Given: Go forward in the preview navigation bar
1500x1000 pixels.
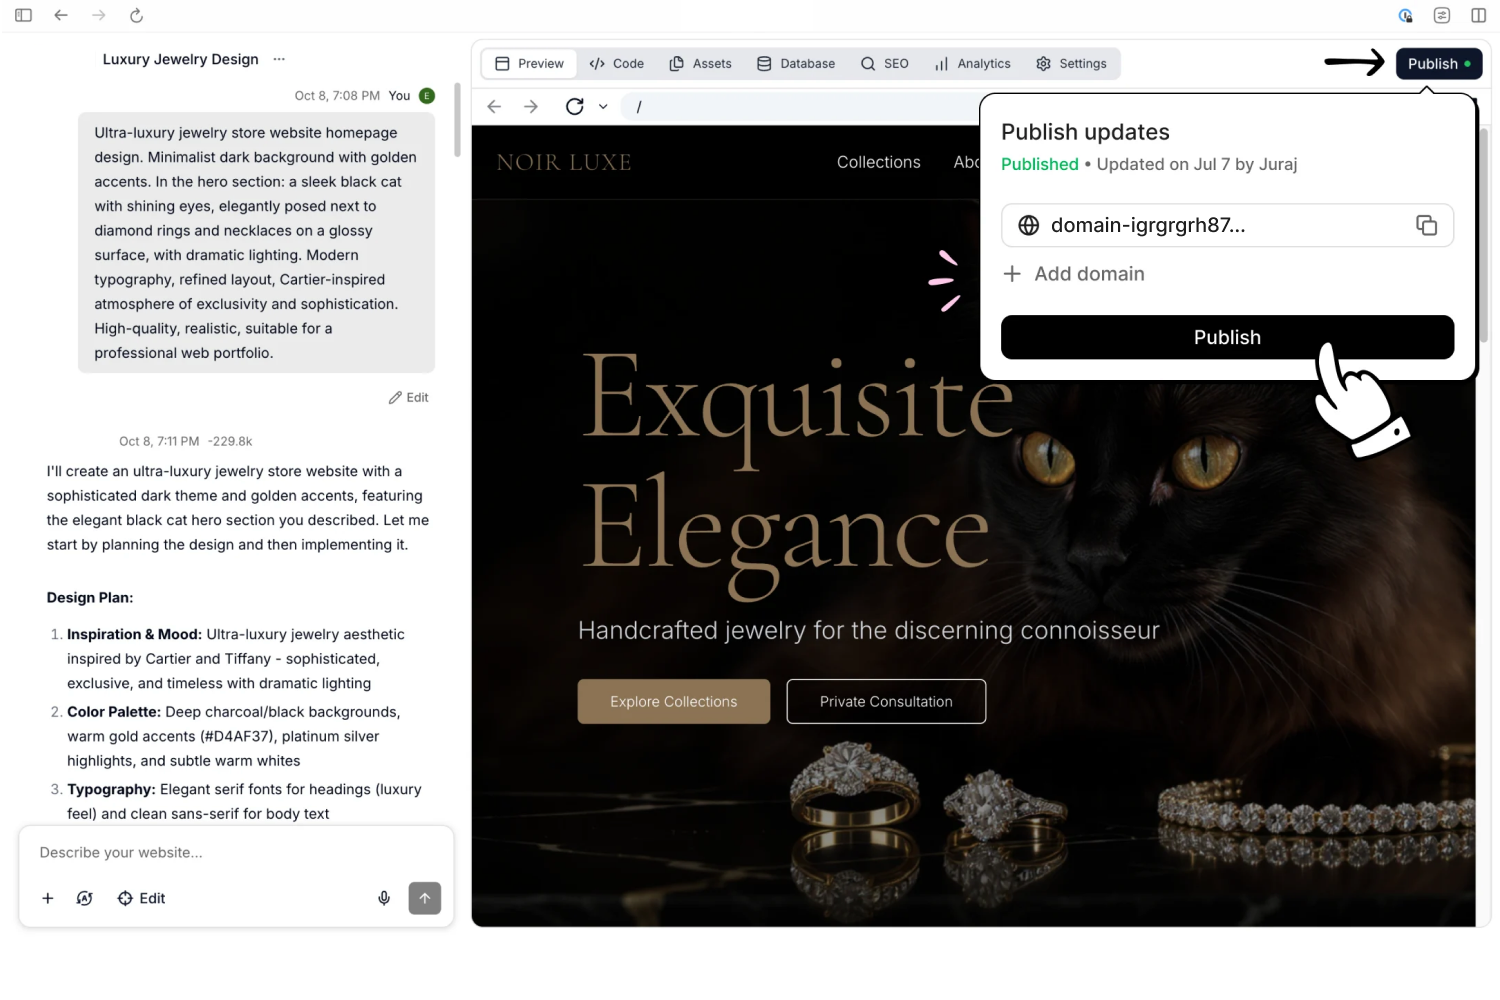Looking at the screenshot, I should click(x=531, y=106).
